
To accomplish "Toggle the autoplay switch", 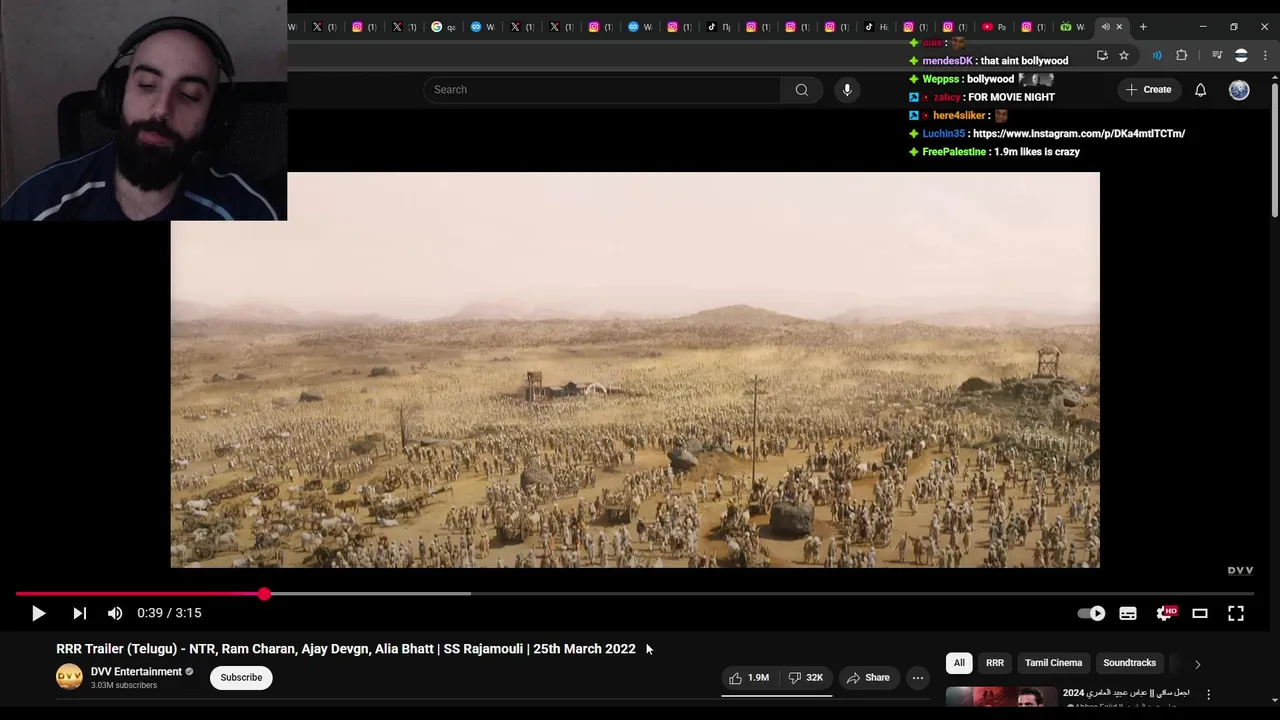I will coord(1091,613).
